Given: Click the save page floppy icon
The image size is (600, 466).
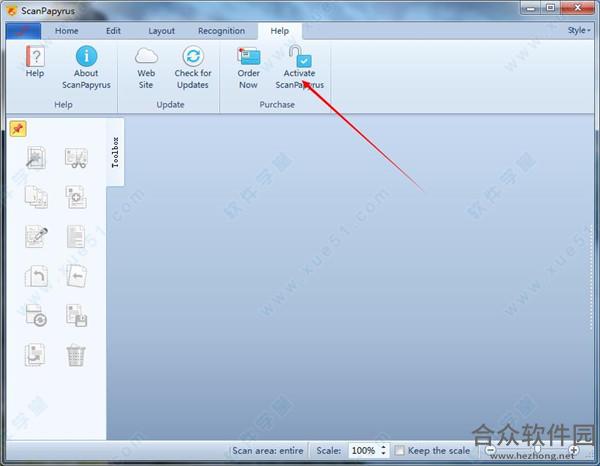Looking at the screenshot, I should (76, 315).
